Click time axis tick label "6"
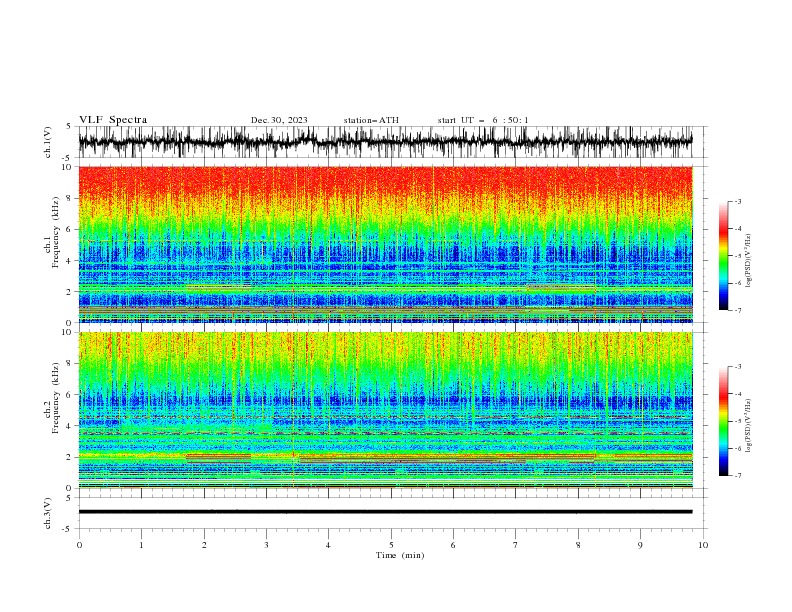 tap(453, 545)
